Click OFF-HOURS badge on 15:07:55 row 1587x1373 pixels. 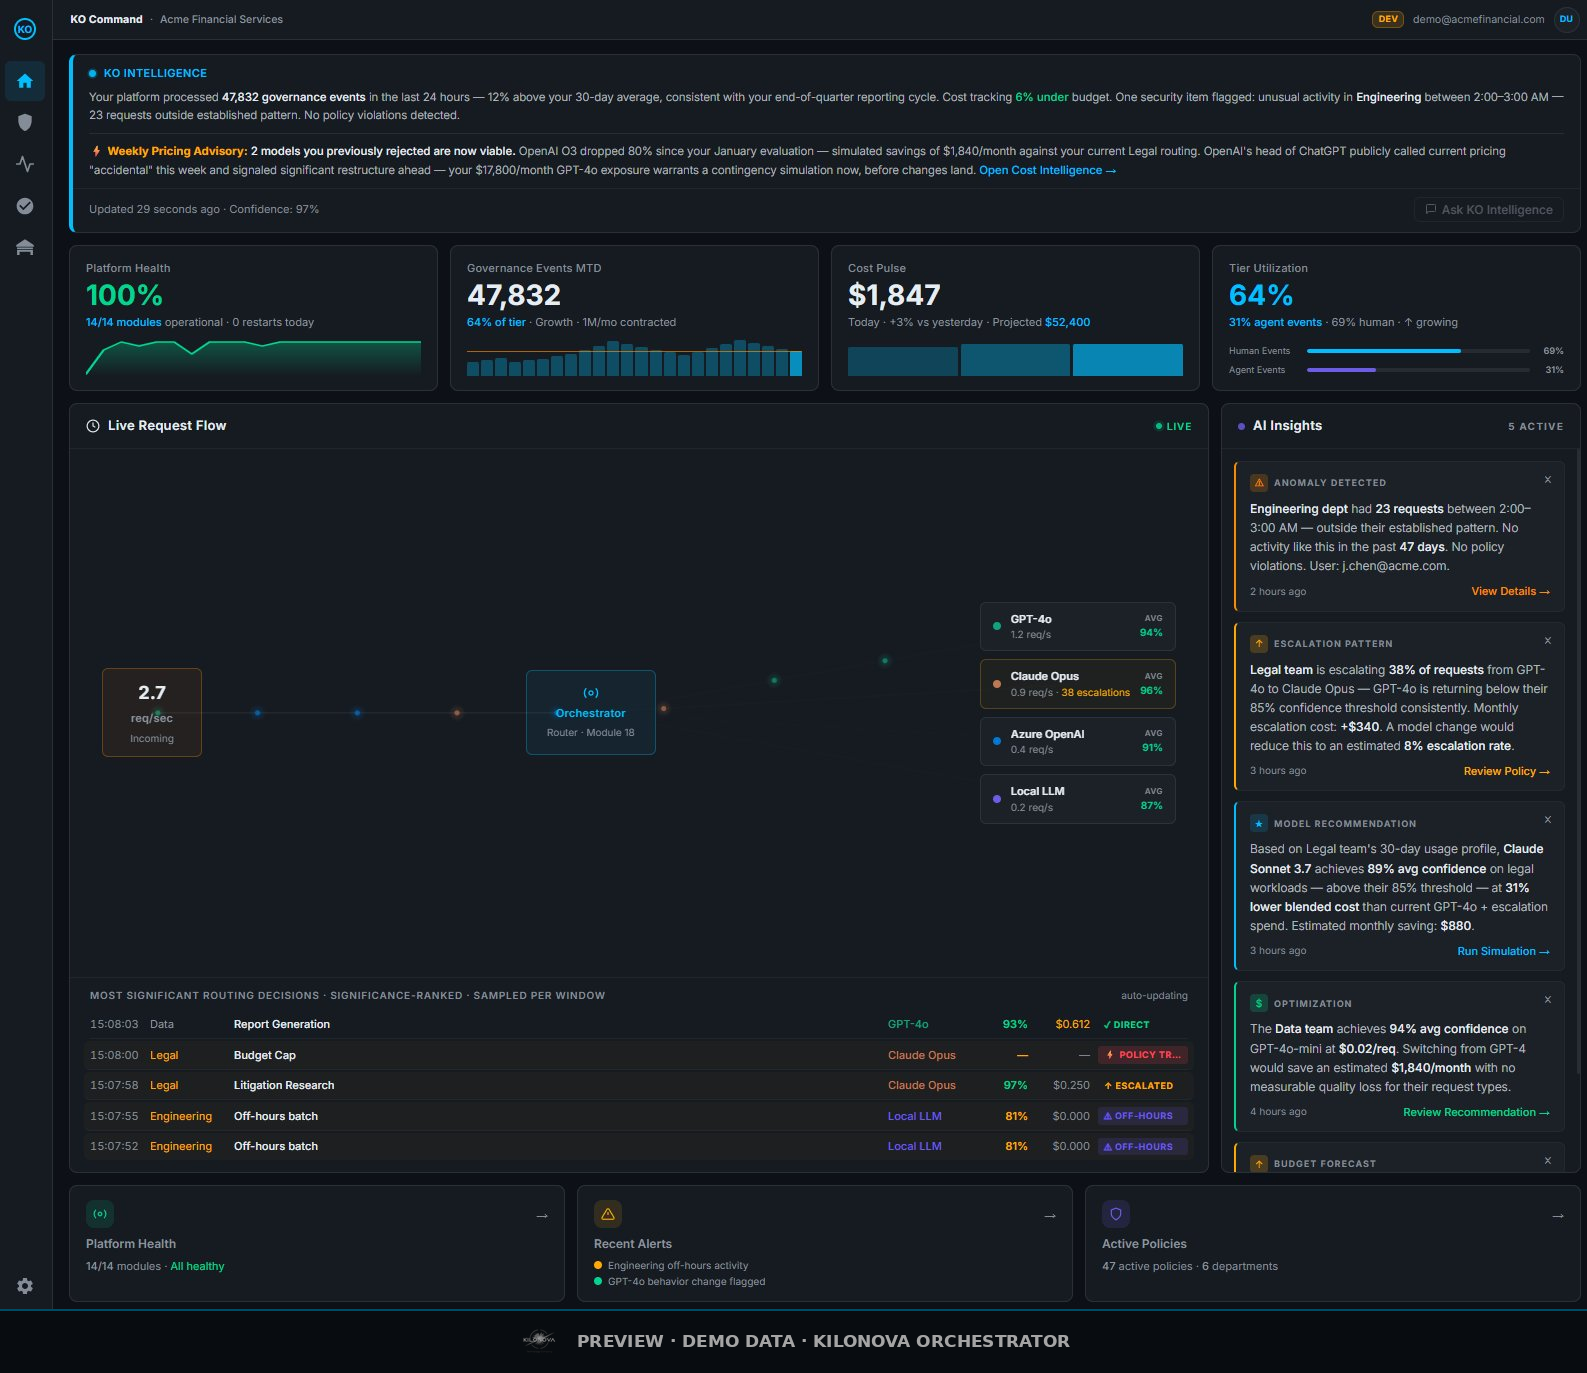1143,1116
